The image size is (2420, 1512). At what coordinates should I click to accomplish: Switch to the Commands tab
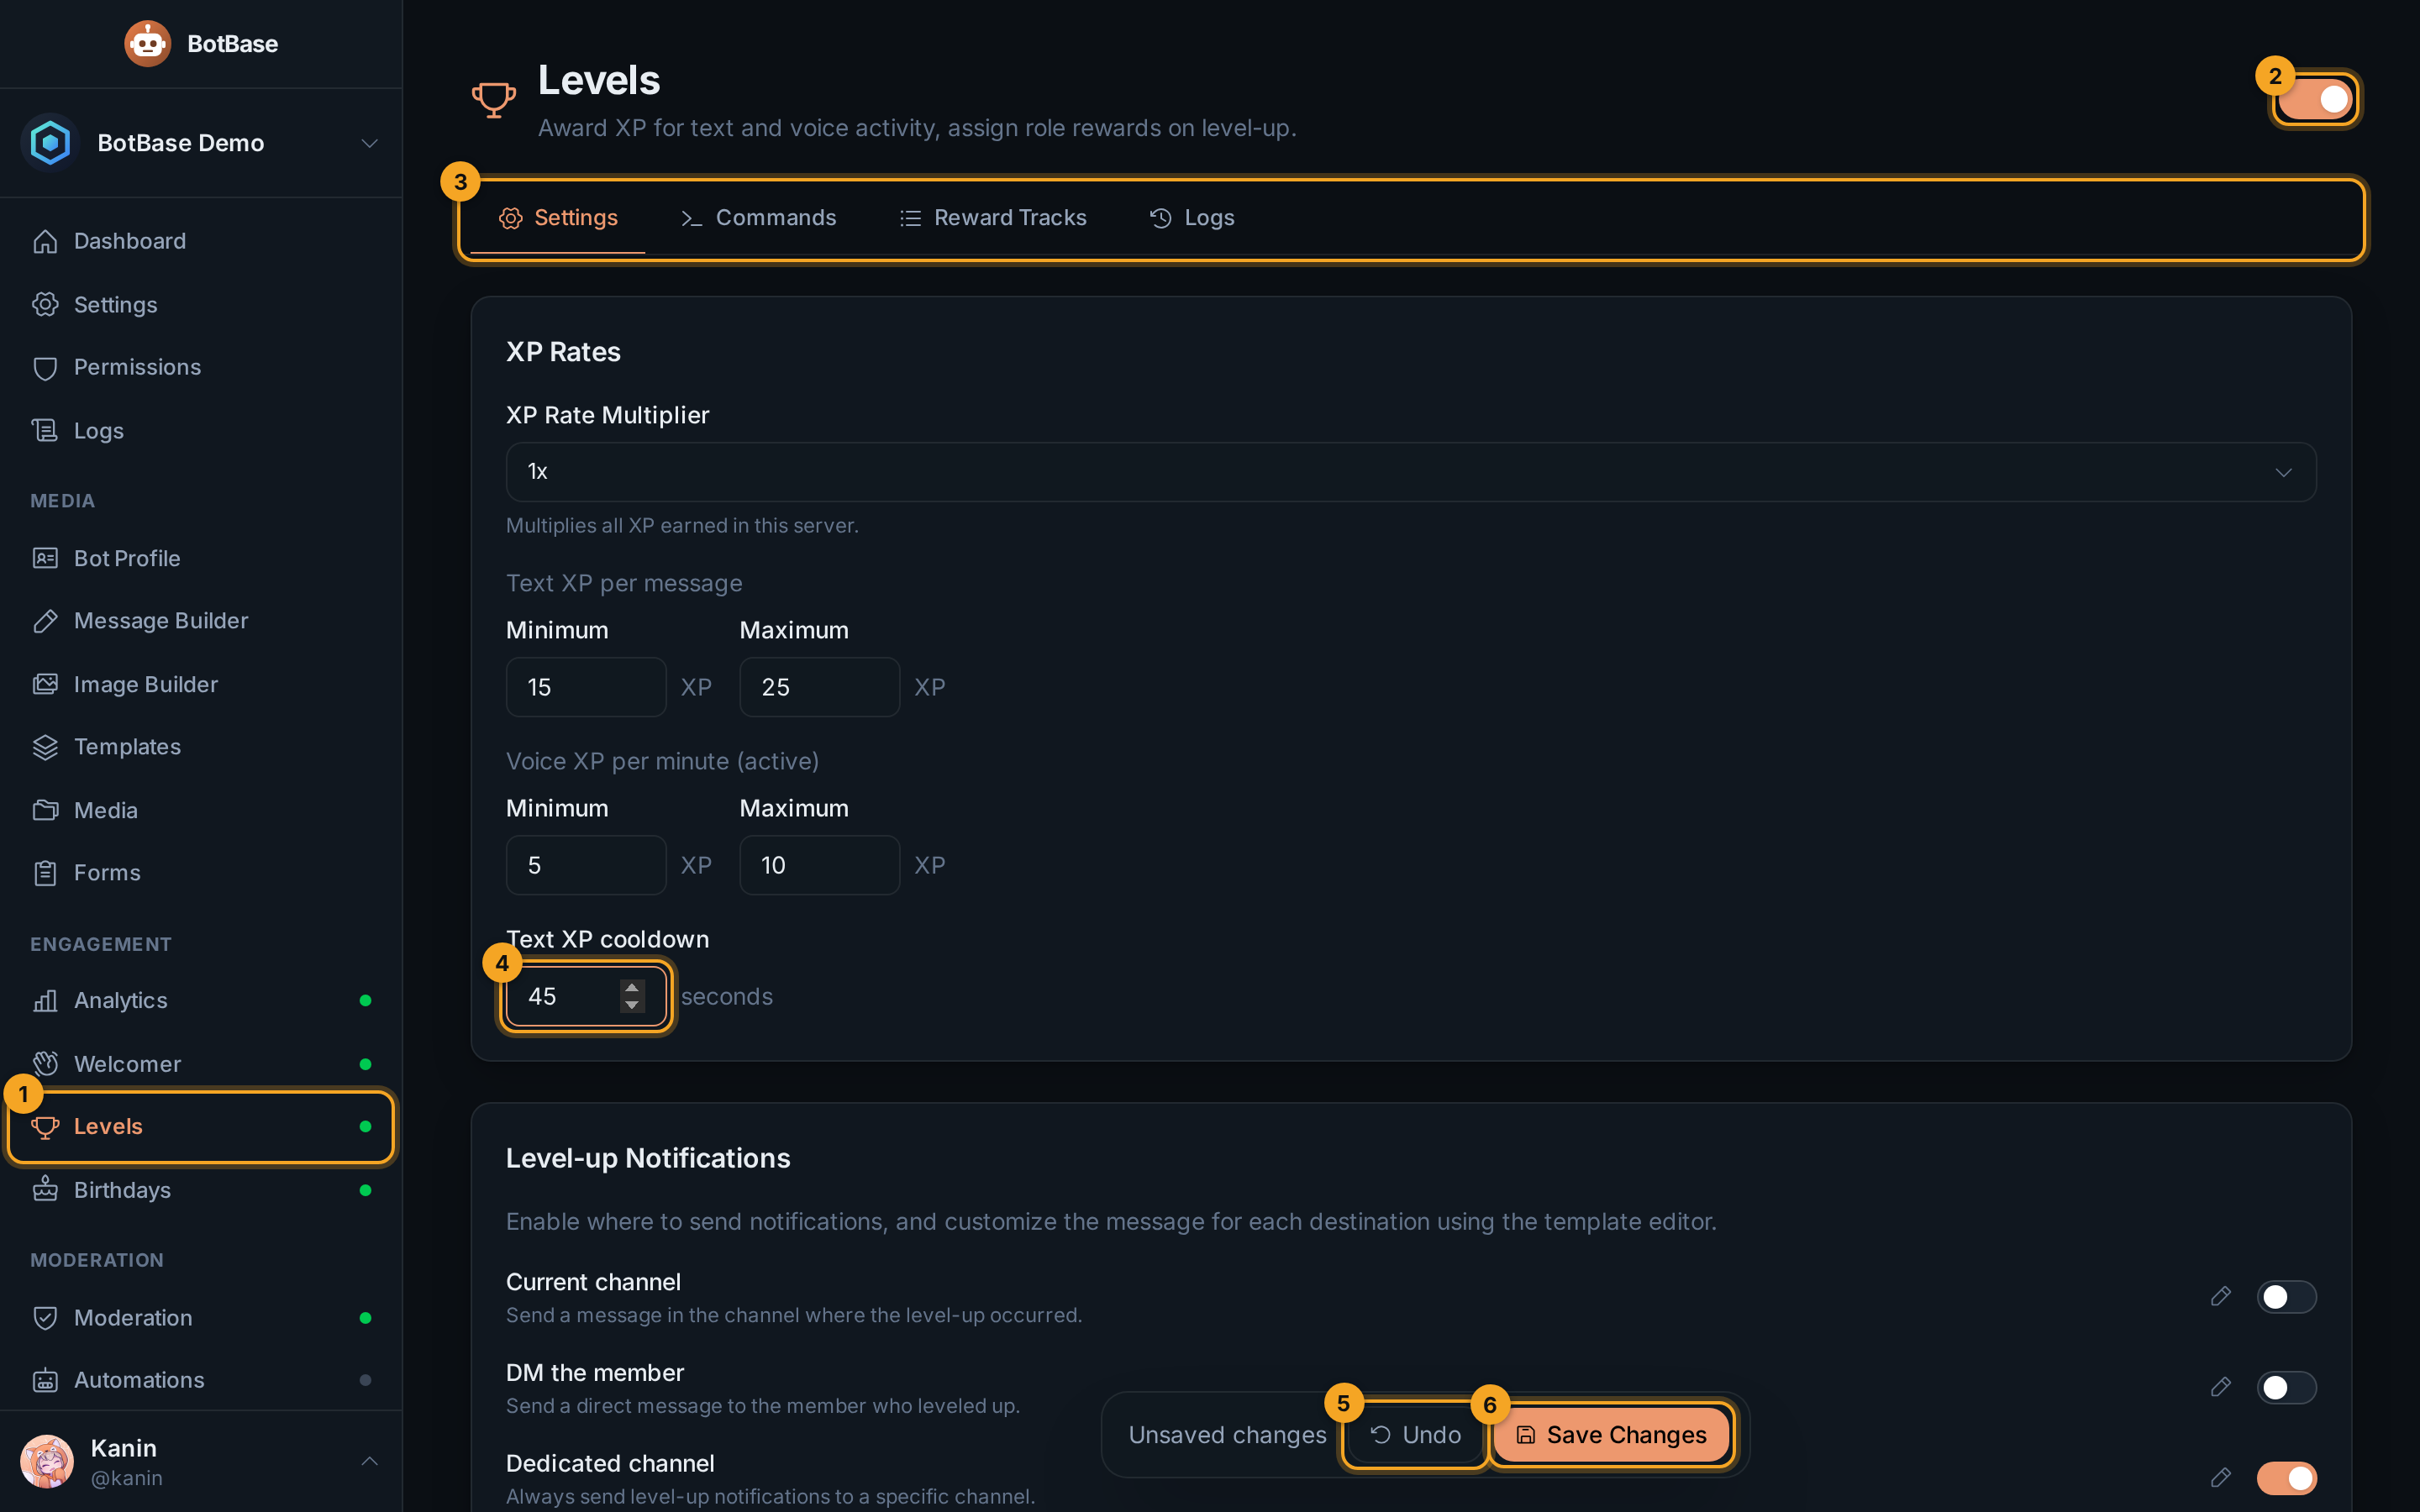point(758,218)
